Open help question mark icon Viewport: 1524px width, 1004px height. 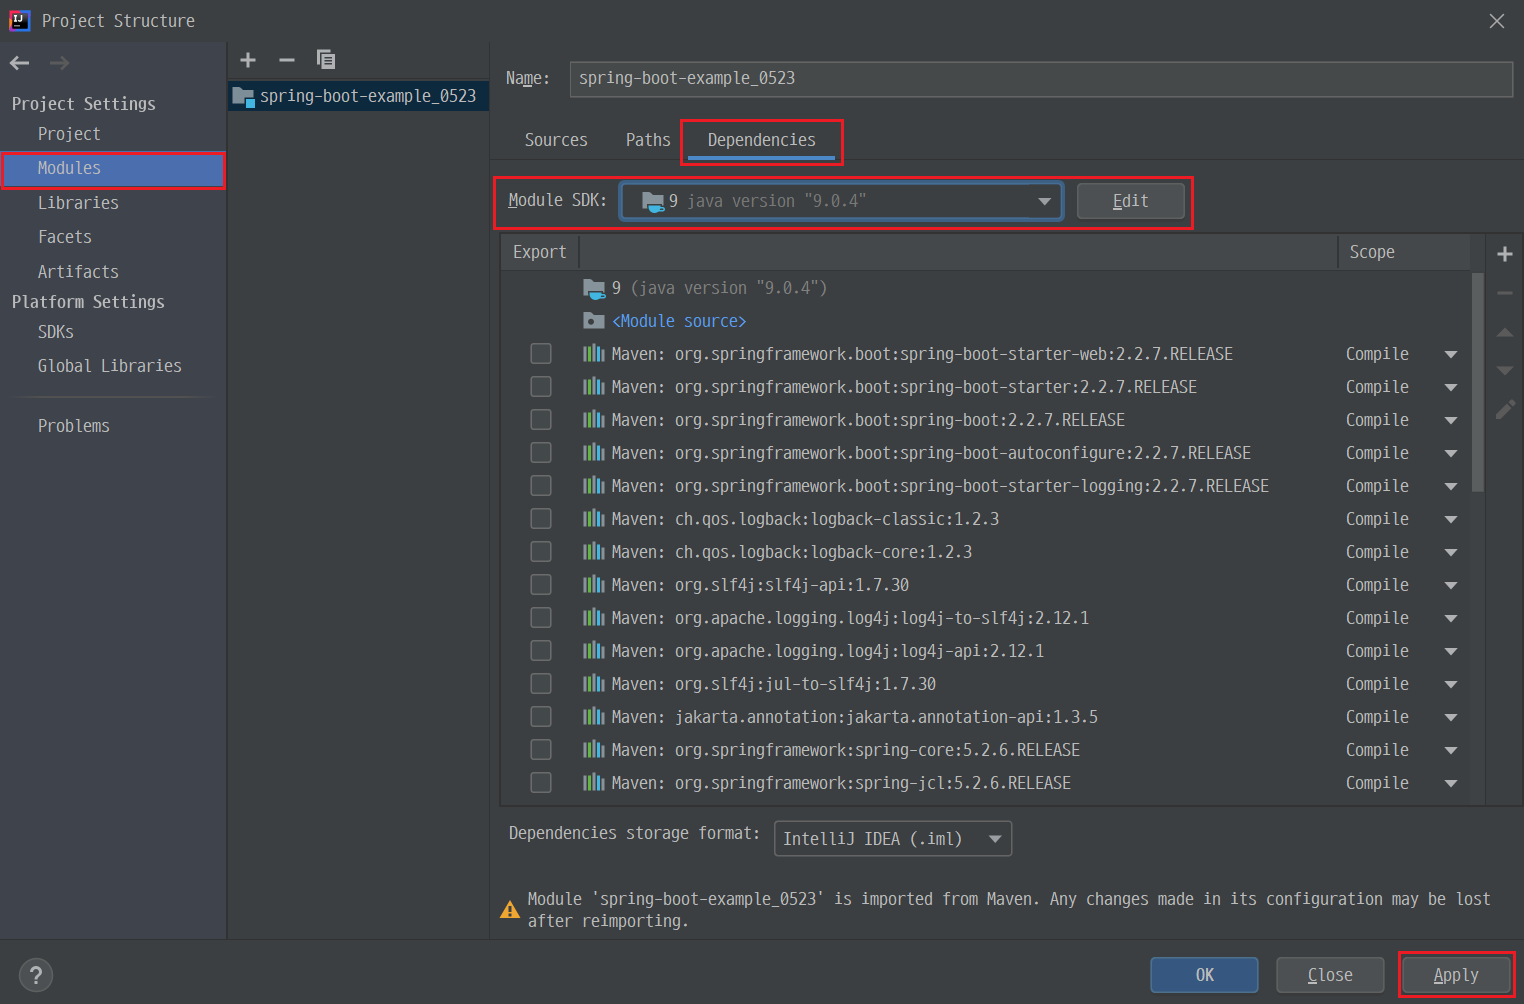tap(35, 975)
